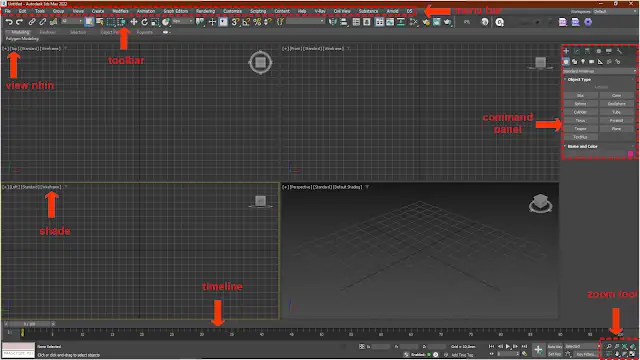The width and height of the screenshot is (640, 360).
Task: Select the Unlink Selection icon
Action: [42, 22]
